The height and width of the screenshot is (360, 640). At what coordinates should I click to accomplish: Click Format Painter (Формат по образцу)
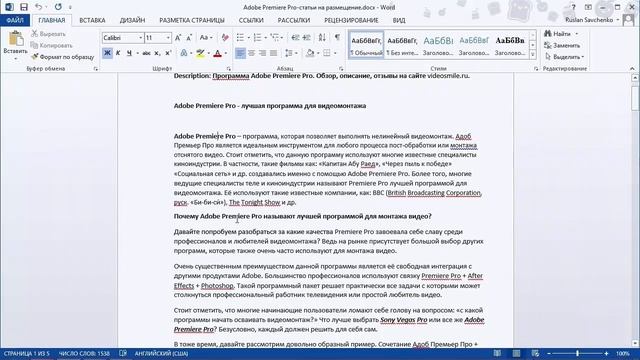click(x=62, y=57)
